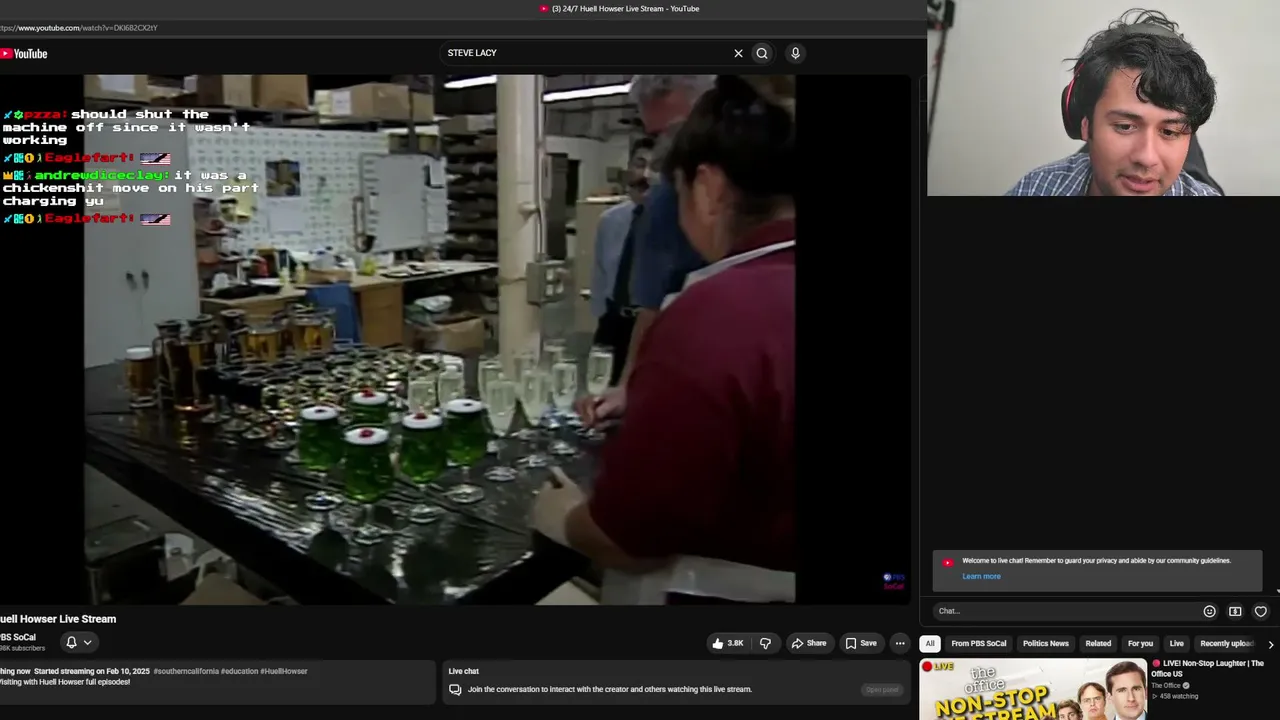Open the emoji picker in chat
The height and width of the screenshot is (720, 1280).
(1209, 611)
